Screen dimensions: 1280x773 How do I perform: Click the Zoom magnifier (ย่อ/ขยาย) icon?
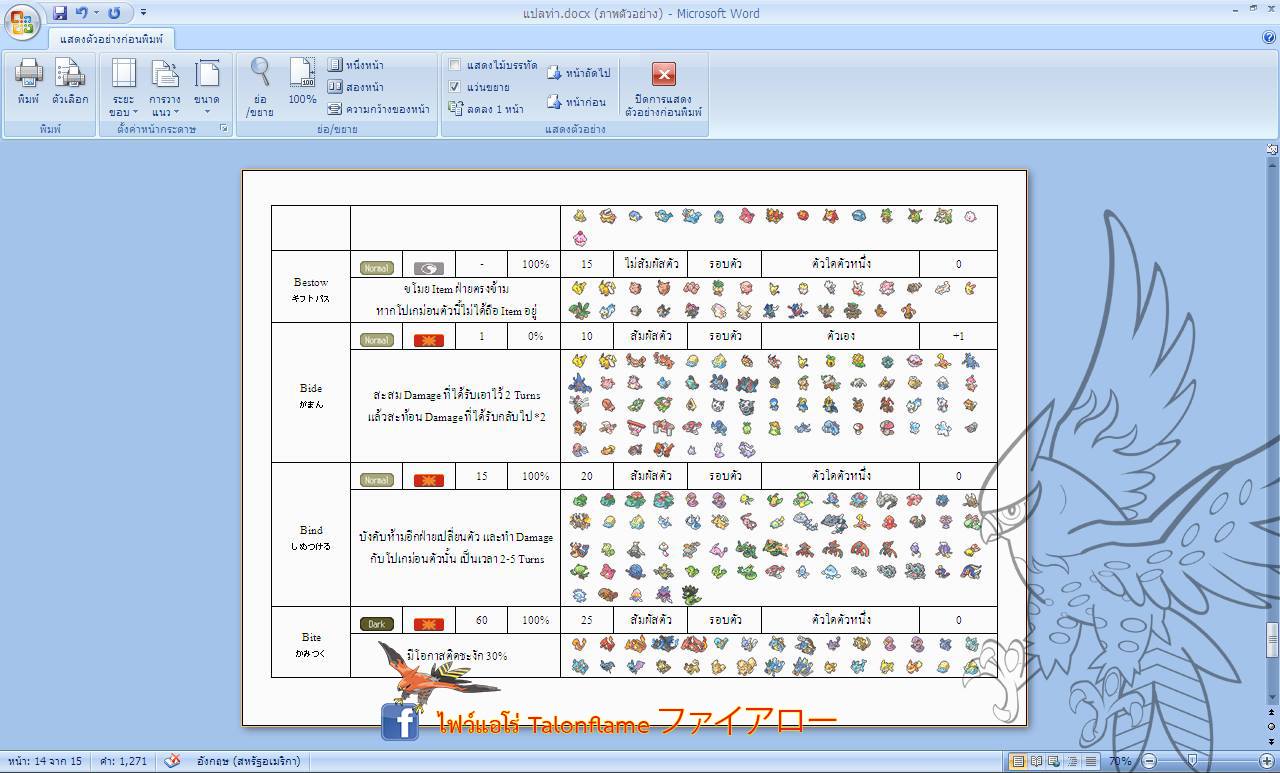pyautogui.click(x=260, y=81)
